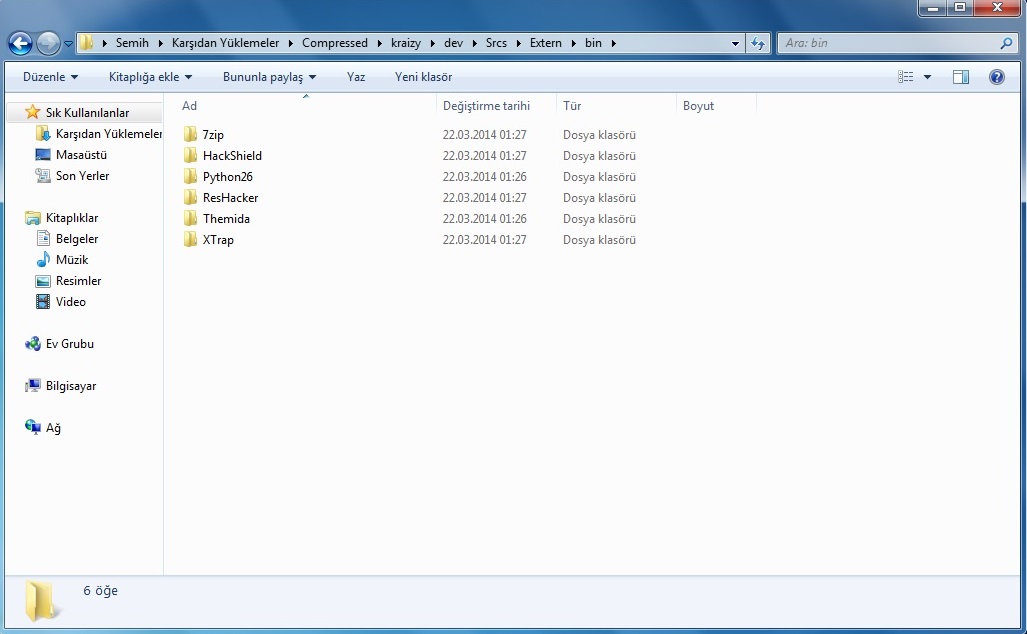Screen dimensions: 1027x634
Task: Open the recent pages dropdown arrow
Action: click(68, 44)
